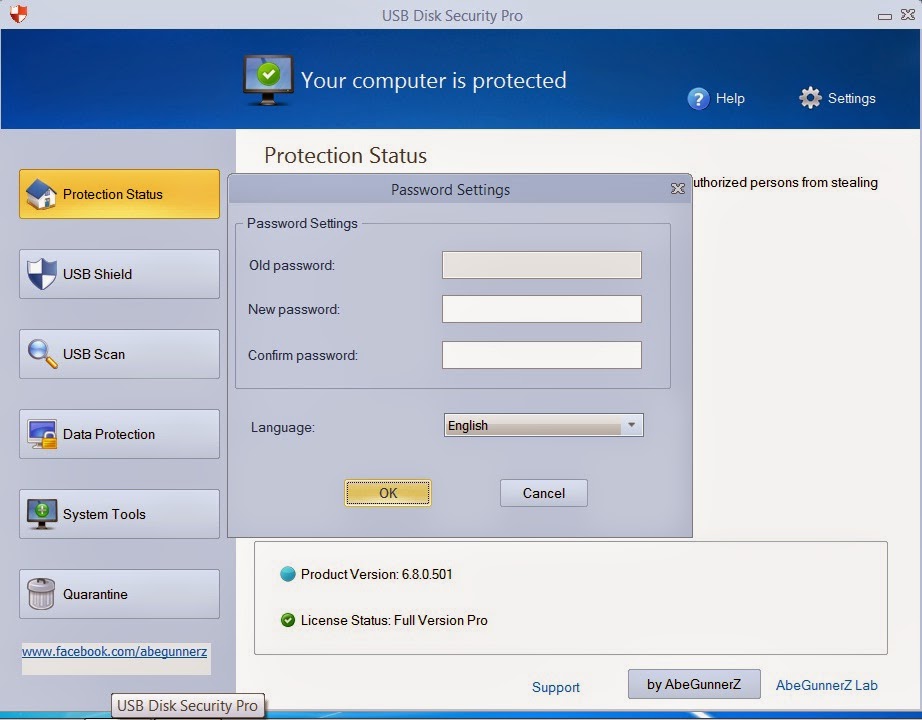The width and height of the screenshot is (922, 720).
Task: Minimize the USB Disk Security Pro window
Action: coord(884,16)
